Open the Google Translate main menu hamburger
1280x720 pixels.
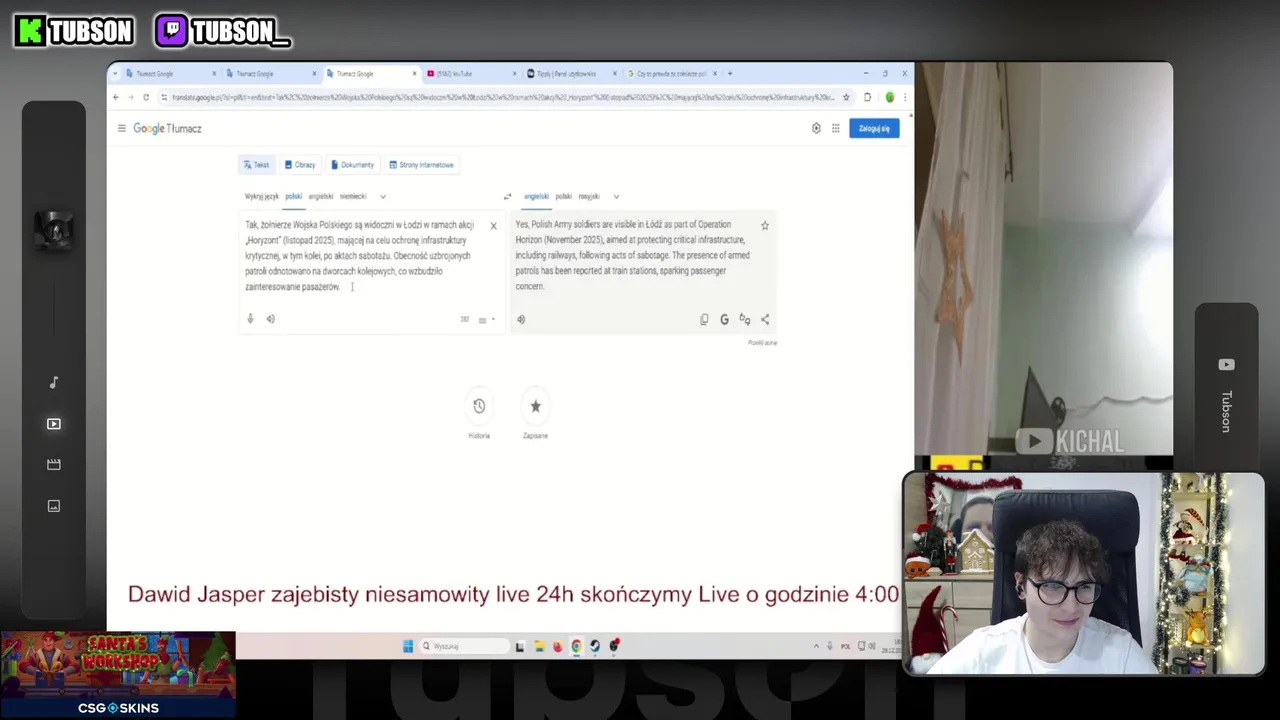pos(121,128)
